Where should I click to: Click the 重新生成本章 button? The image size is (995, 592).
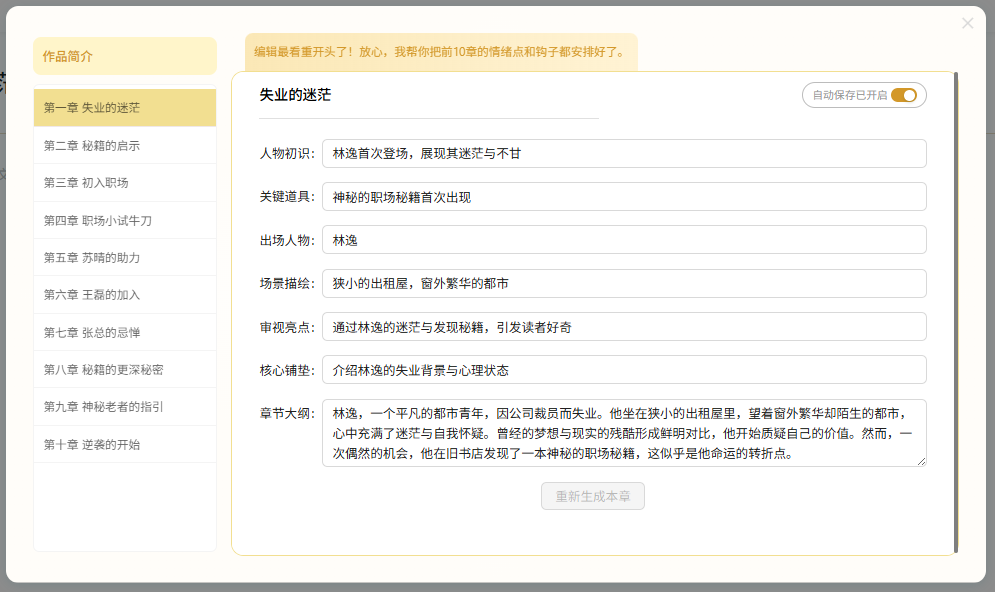tap(593, 496)
